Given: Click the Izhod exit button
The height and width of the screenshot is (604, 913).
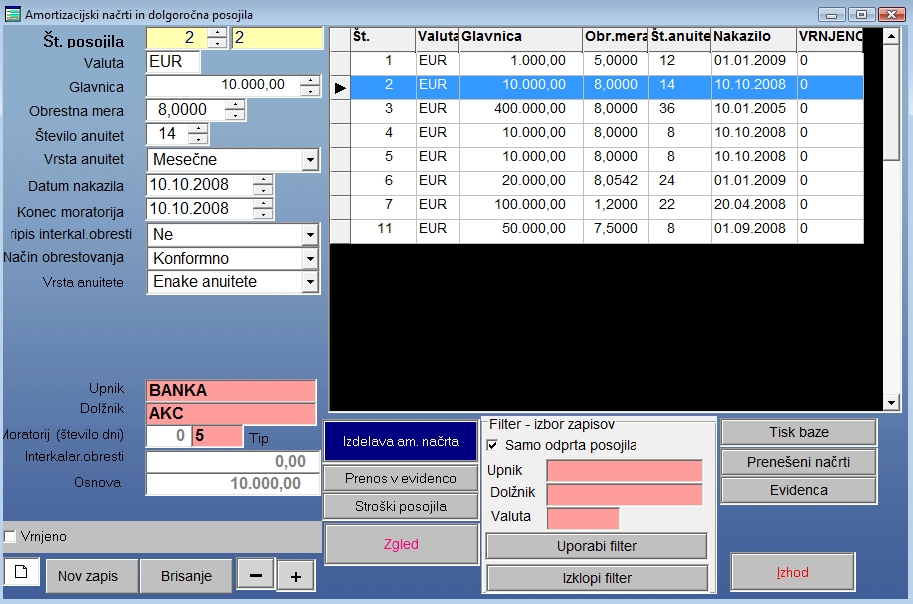Looking at the screenshot, I should coord(793,573).
